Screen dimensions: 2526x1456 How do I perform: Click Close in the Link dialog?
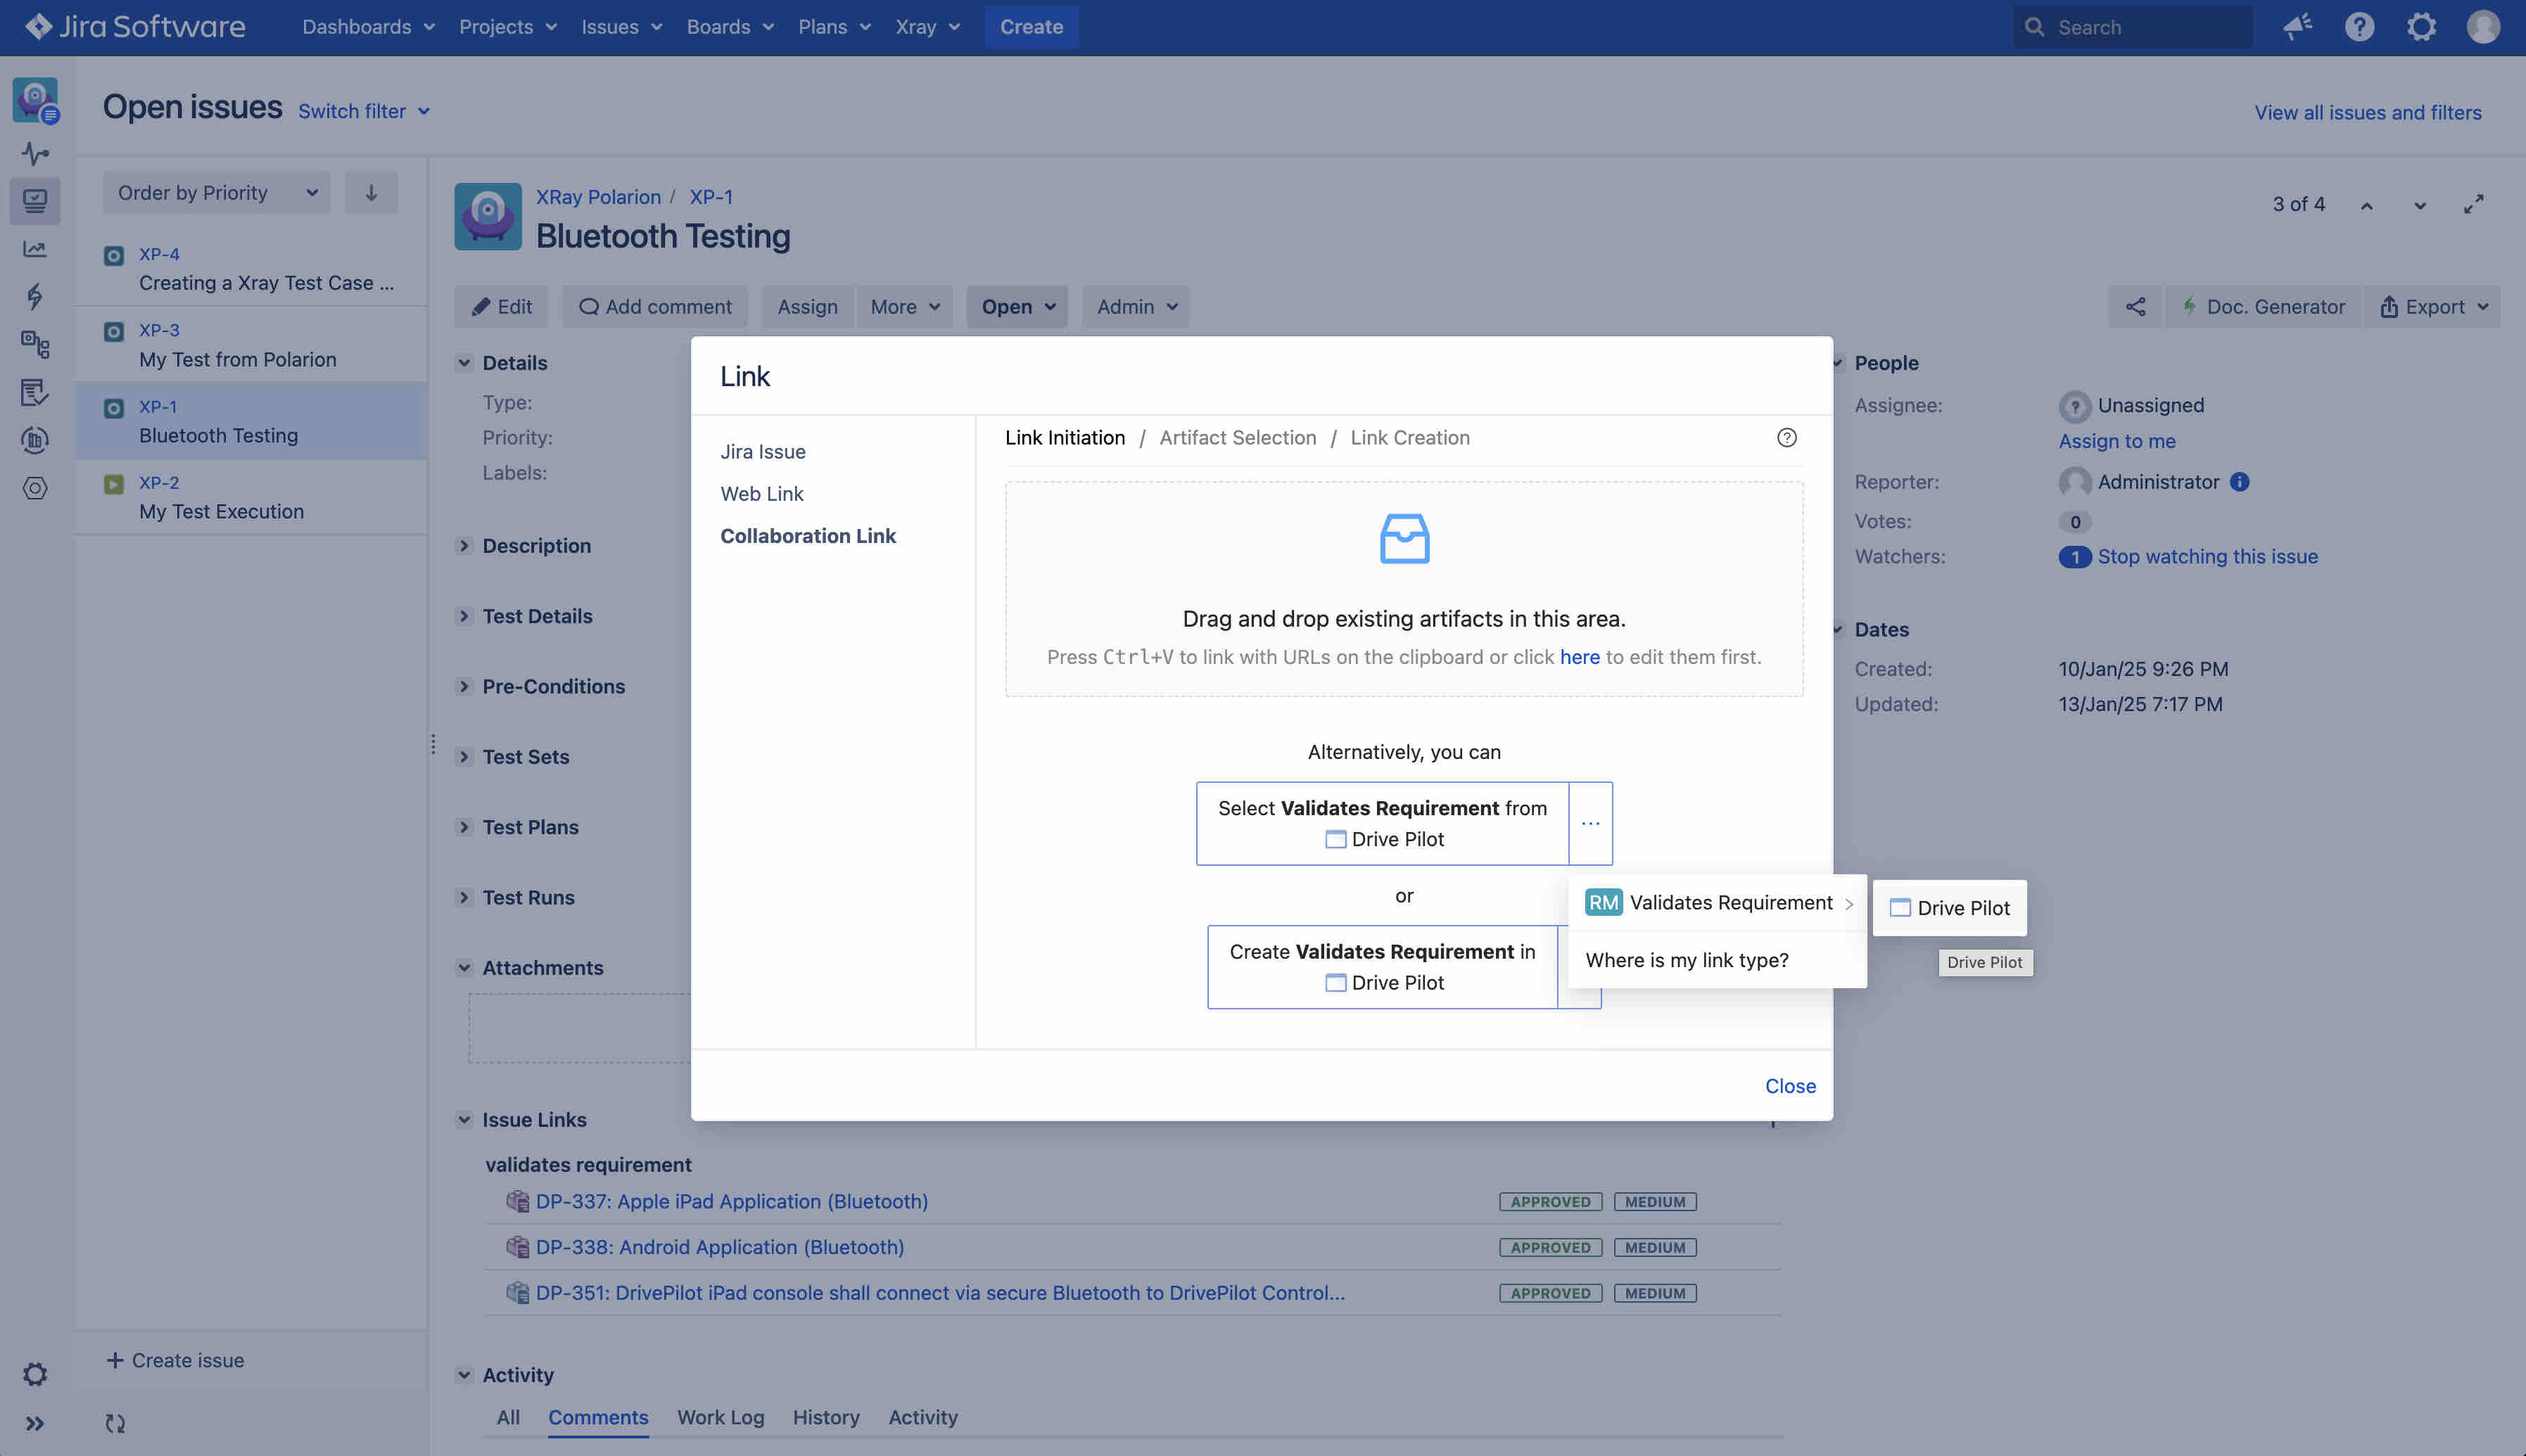[1790, 1086]
